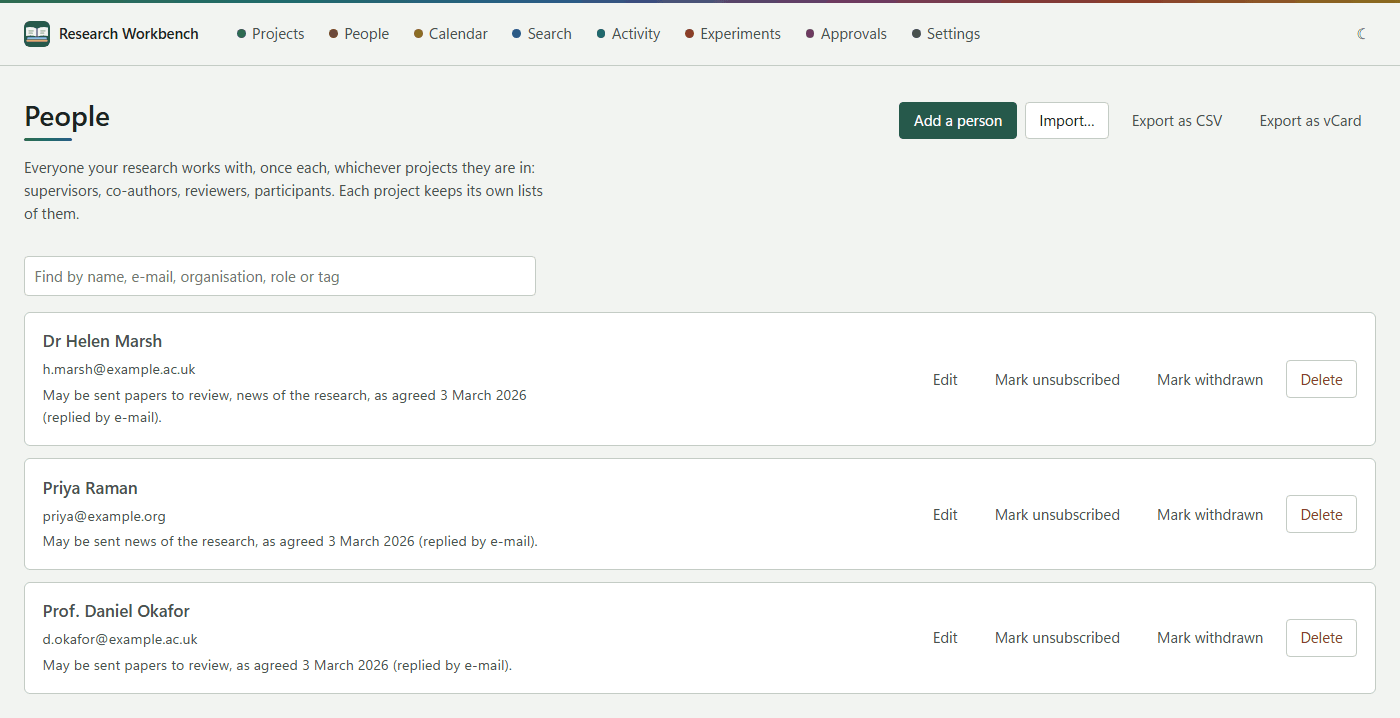Export people as vCard

coord(1310,121)
